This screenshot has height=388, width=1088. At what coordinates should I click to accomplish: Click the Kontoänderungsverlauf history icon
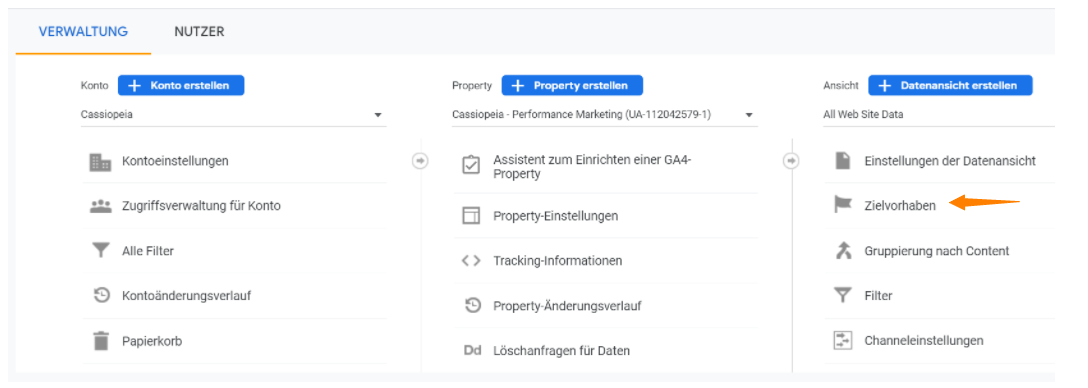point(101,296)
